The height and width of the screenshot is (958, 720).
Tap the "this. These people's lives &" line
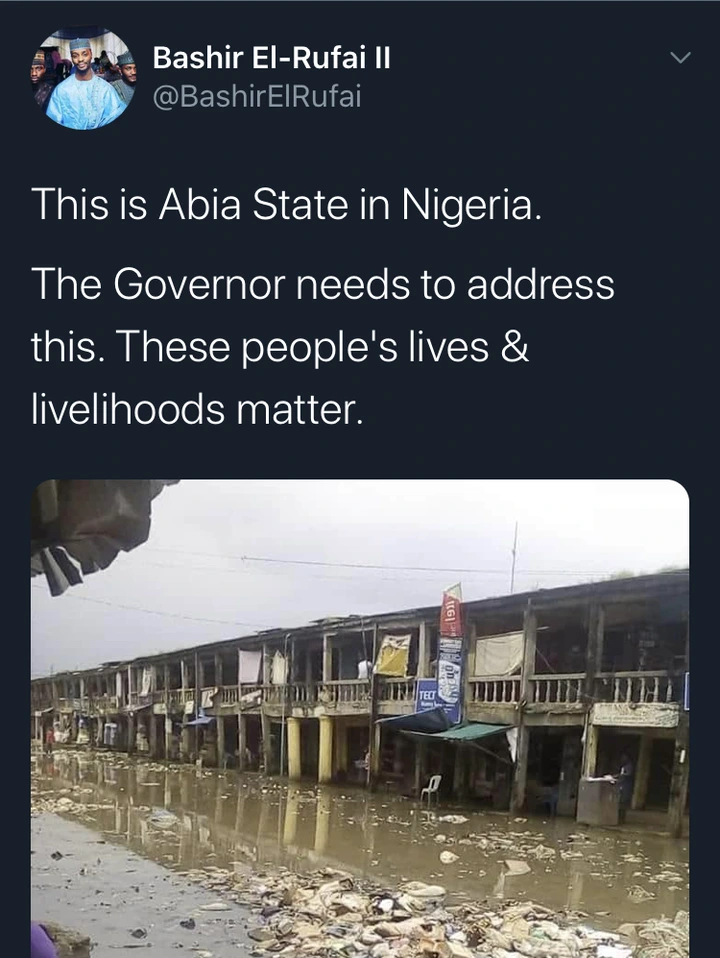click(279, 346)
